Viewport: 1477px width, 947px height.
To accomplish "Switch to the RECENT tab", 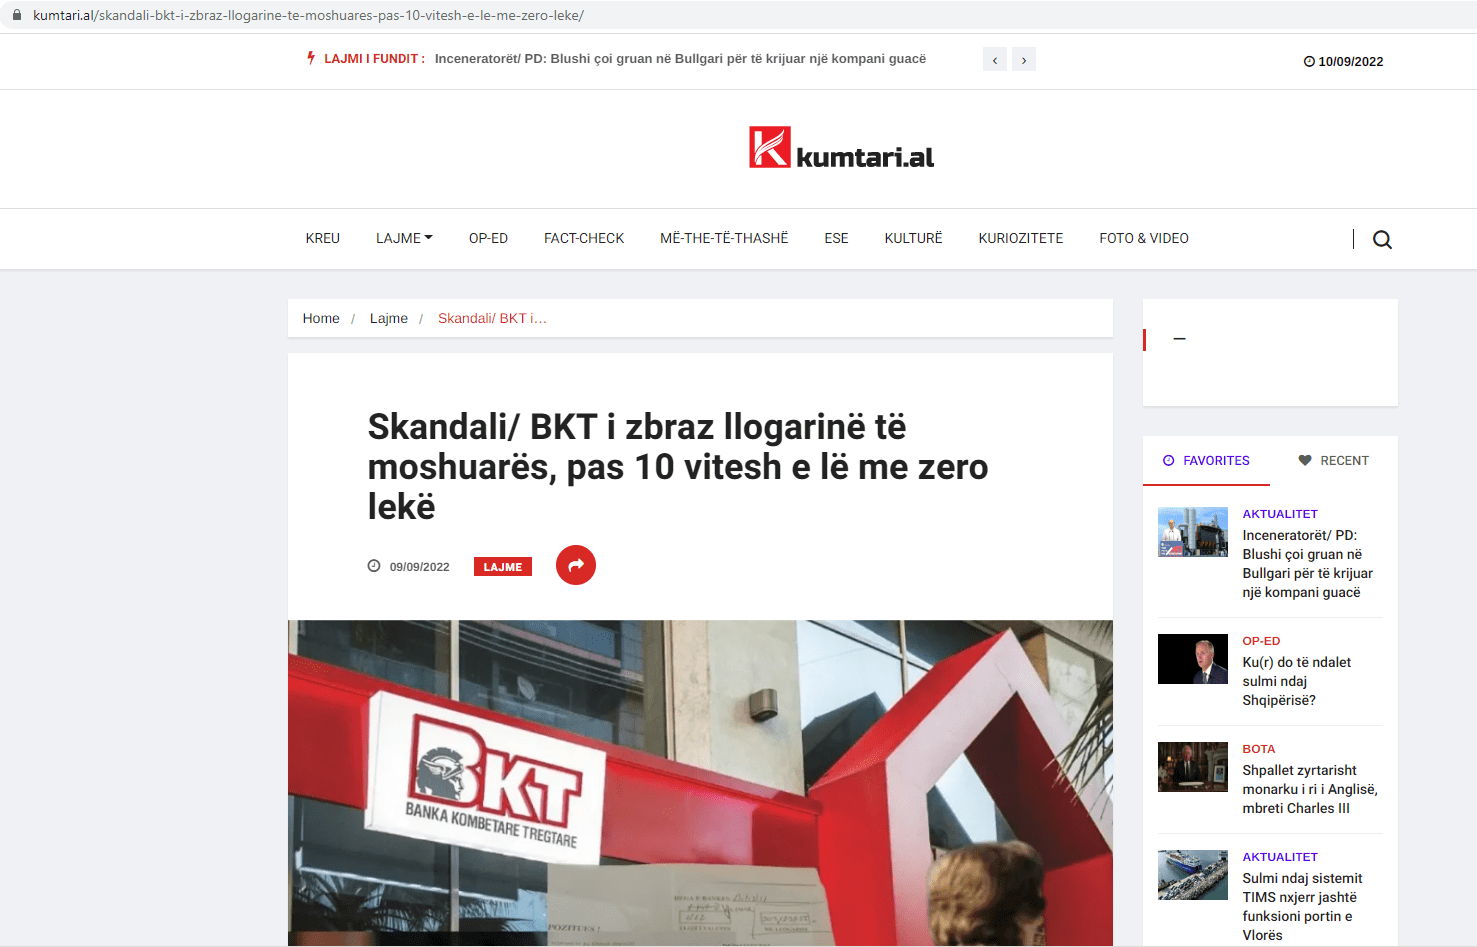I will 1333,461.
